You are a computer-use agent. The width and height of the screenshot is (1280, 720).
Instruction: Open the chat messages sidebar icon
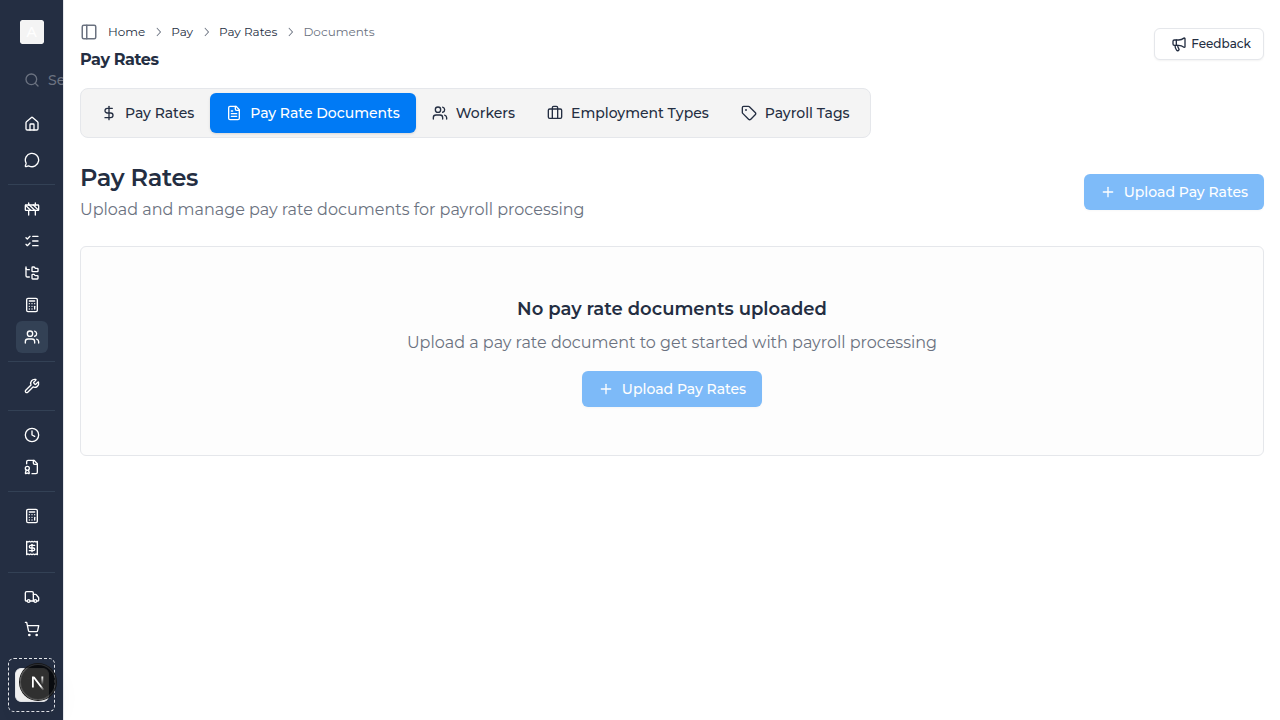(x=32, y=160)
